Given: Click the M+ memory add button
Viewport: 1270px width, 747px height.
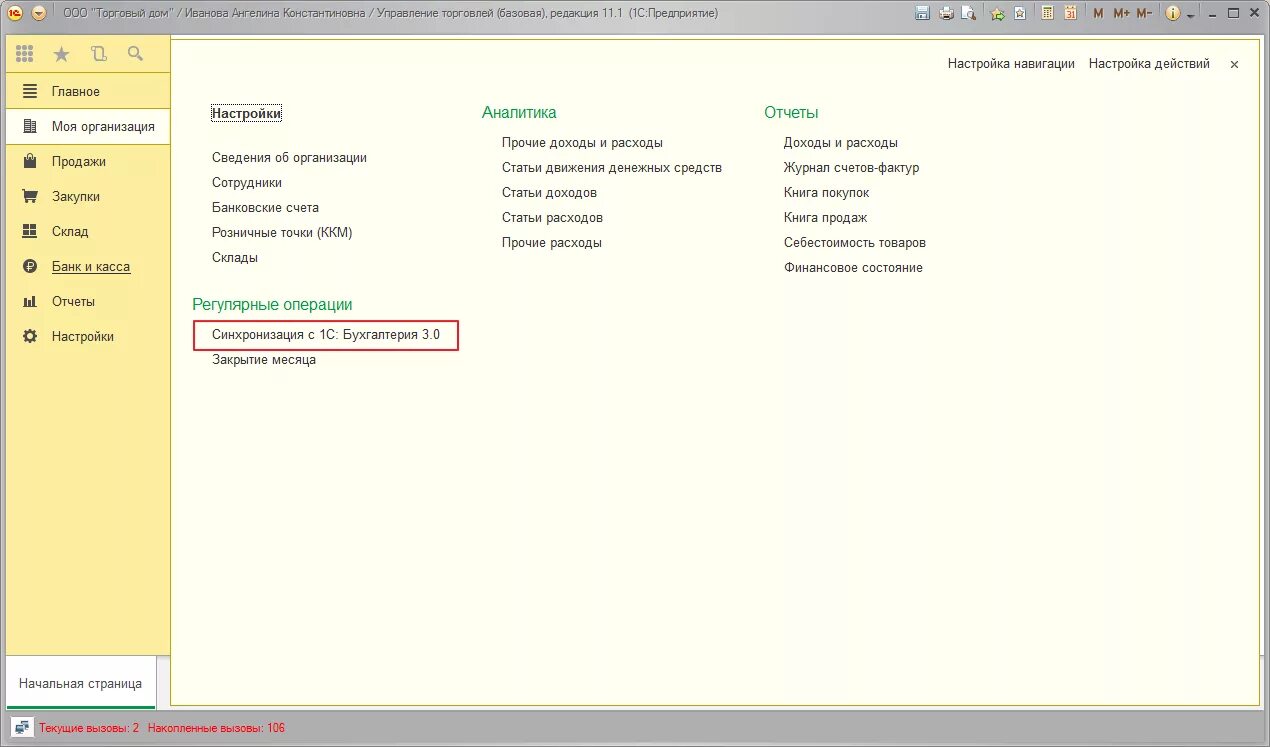Looking at the screenshot, I should [1121, 13].
